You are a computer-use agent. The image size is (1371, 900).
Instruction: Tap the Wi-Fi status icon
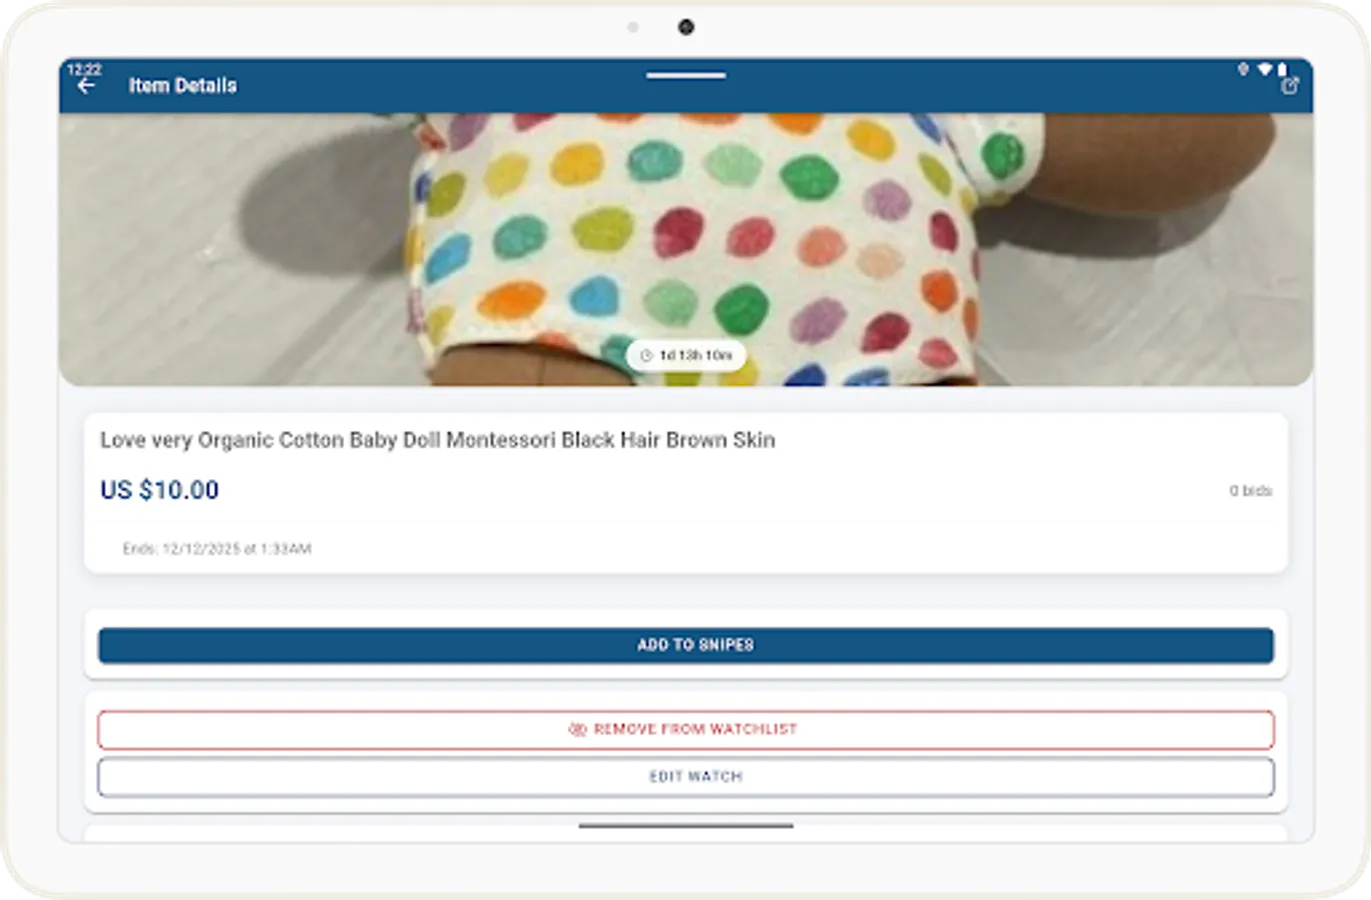[x=1265, y=67]
